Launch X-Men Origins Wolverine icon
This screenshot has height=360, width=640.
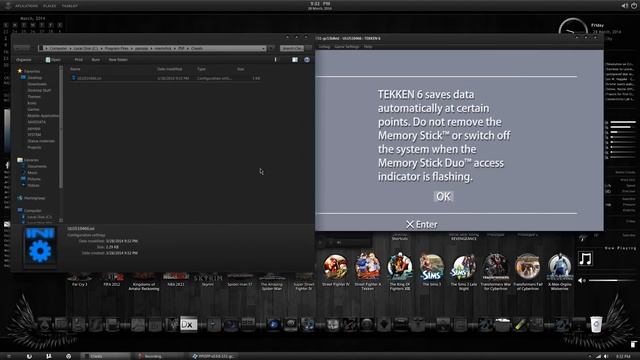coord(559,271)
